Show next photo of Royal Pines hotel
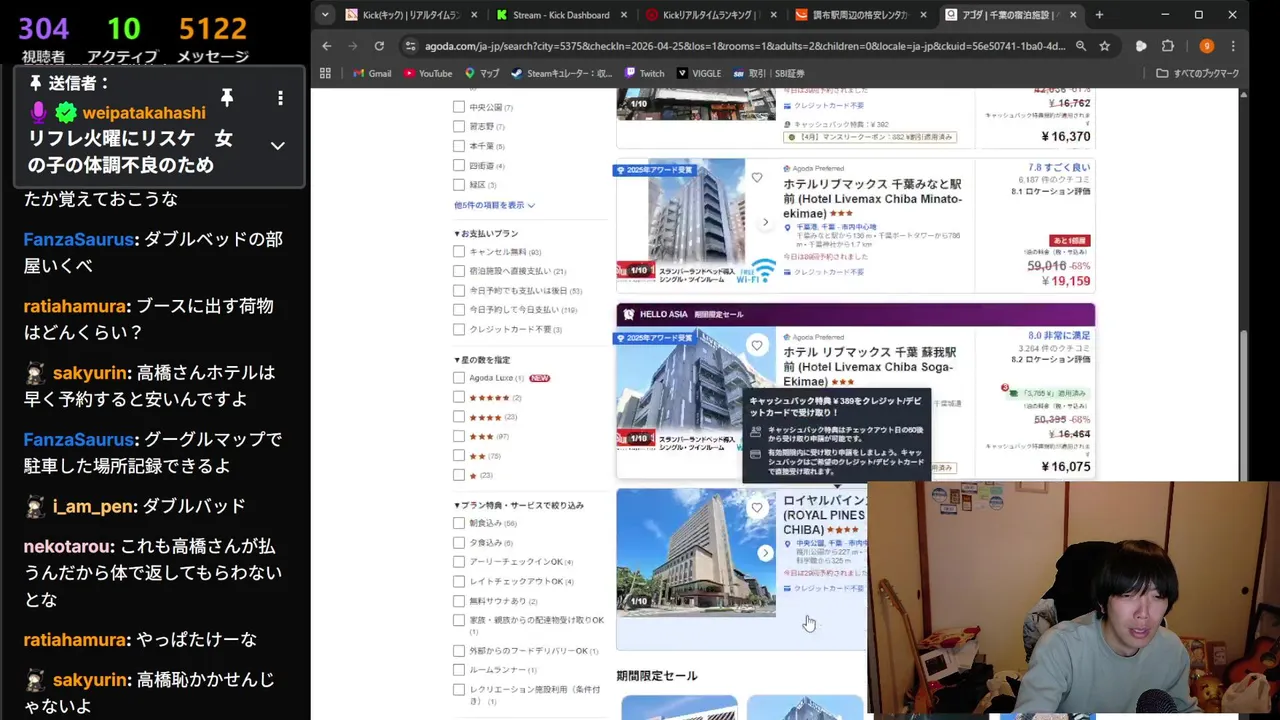Viewport: 1280px width, 720px height. point(765,553)
